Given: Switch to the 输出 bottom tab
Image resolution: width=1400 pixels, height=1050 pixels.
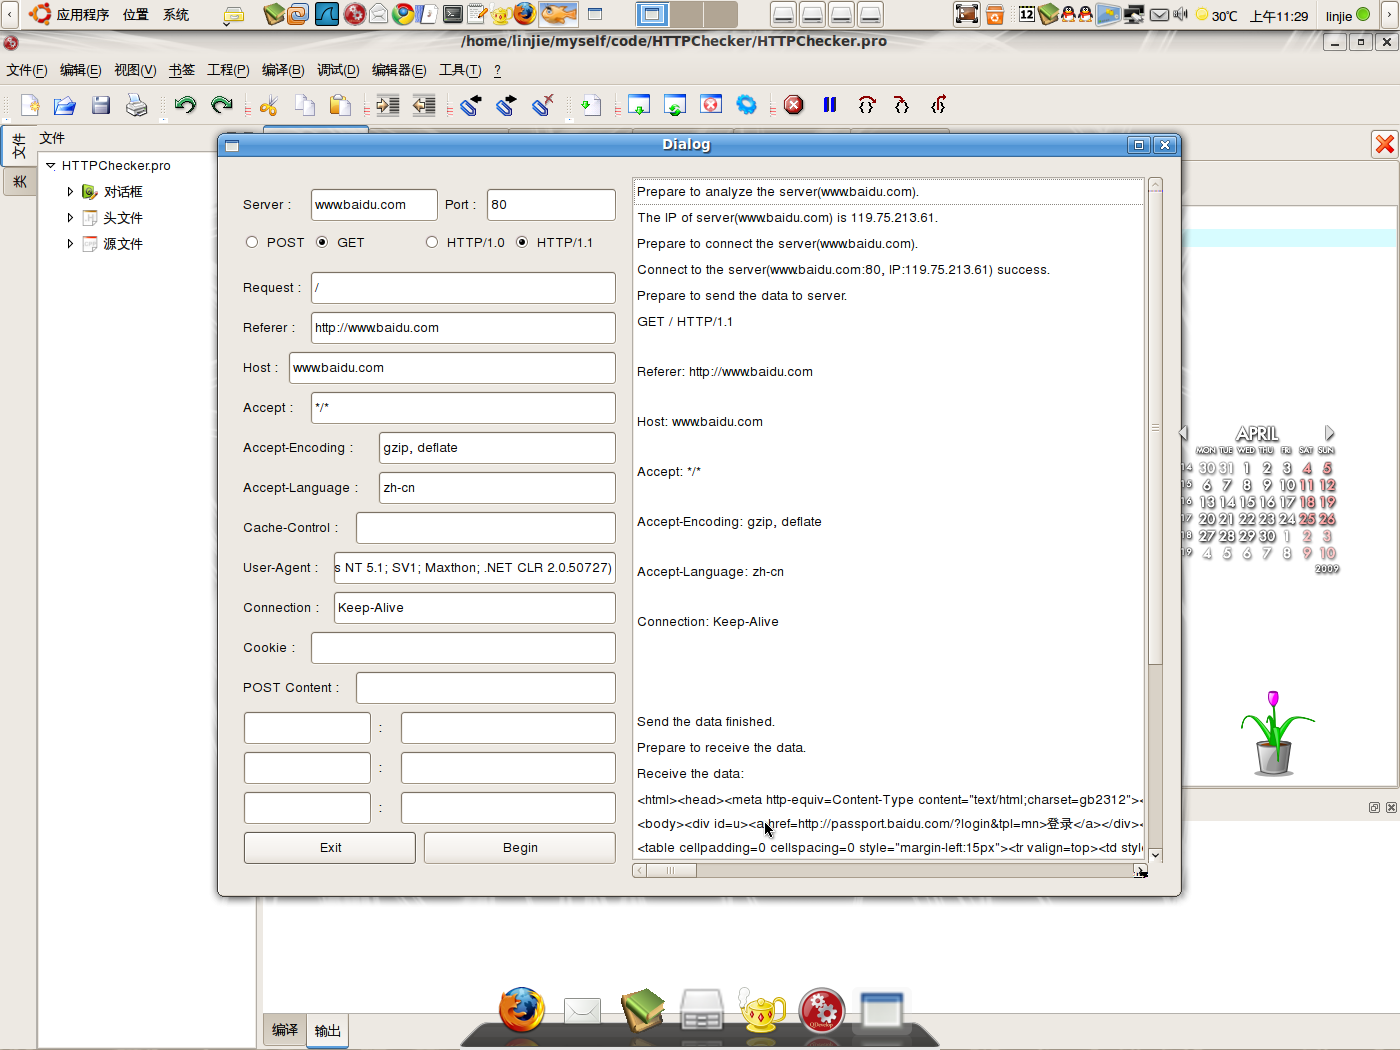Looking at the screenshot, I should point(327,1031).
